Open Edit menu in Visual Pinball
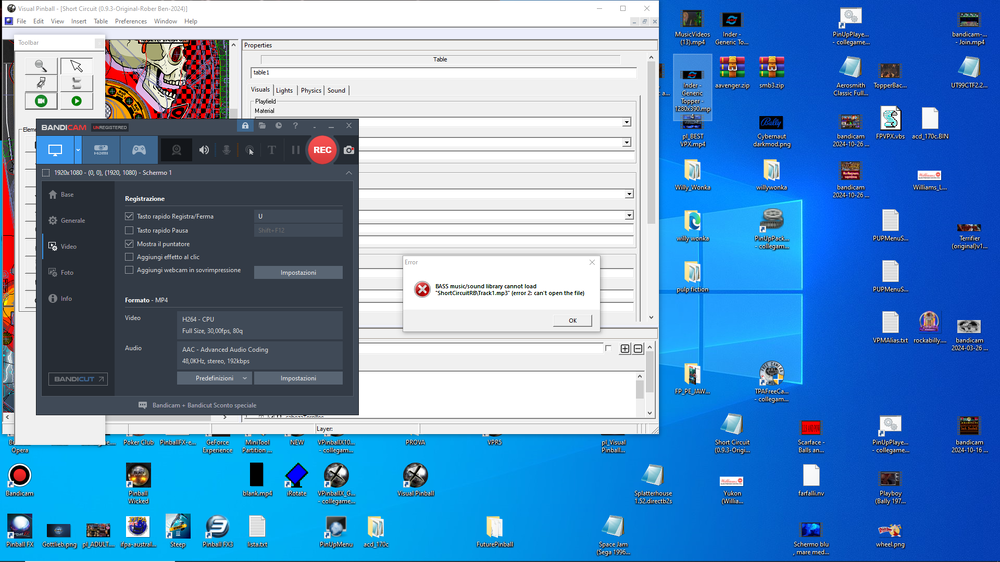The image size is (1000, 562). click(x=39, y=21)
